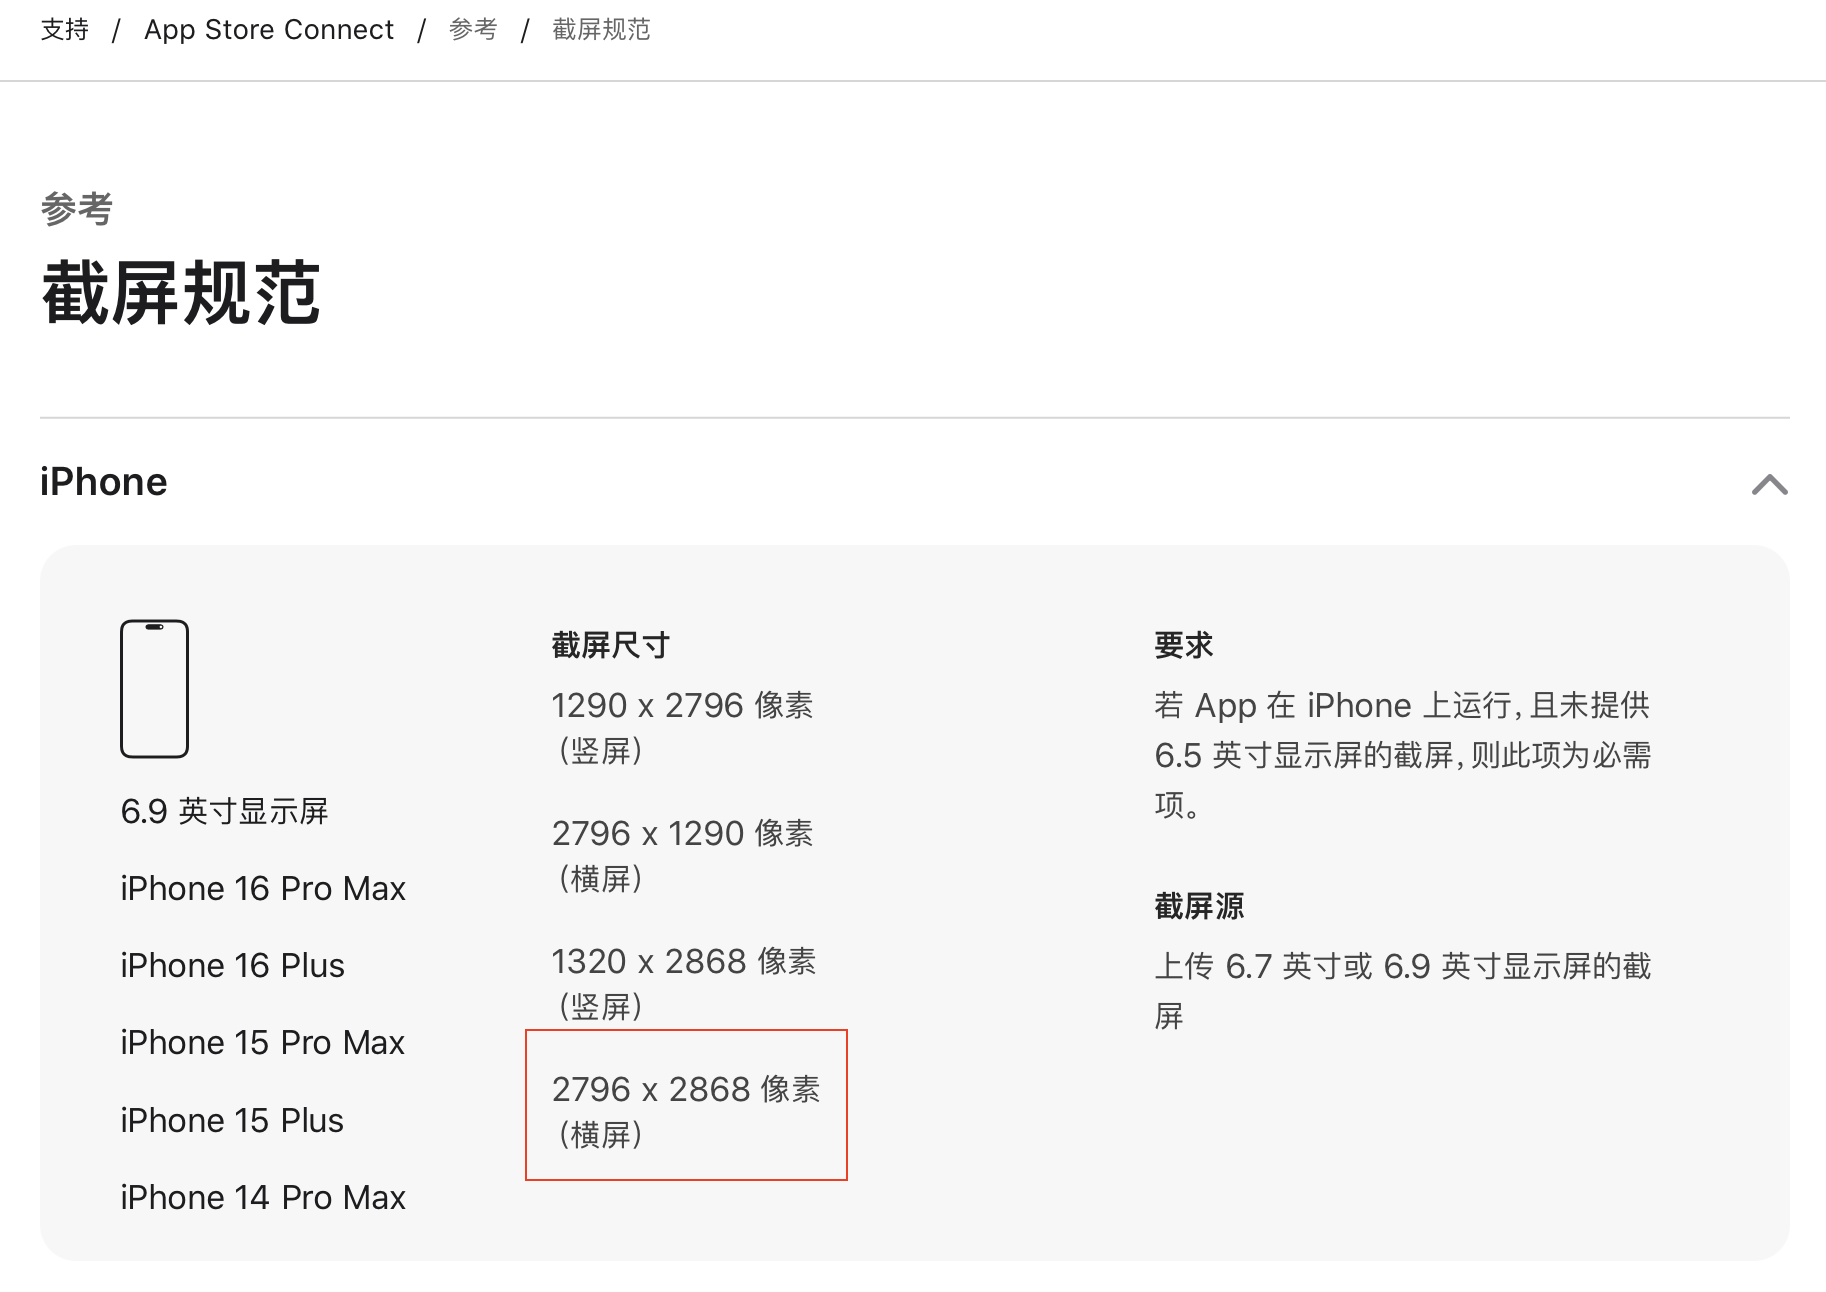Go to App Store Connect breadcrumb
This screenshot has height=1292, width=1826.
pyautogui.click(x=269, y=30)
